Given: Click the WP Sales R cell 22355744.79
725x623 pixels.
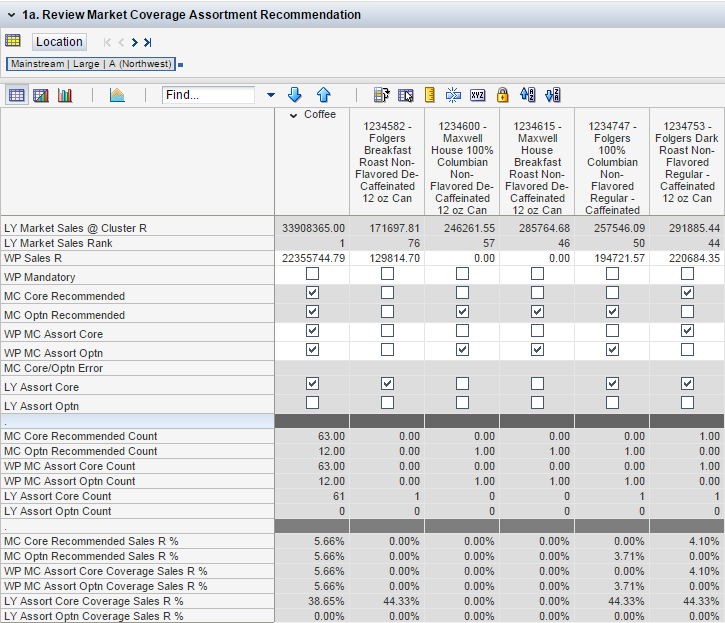Looking at the screenshot, I should tap(313, 258).
